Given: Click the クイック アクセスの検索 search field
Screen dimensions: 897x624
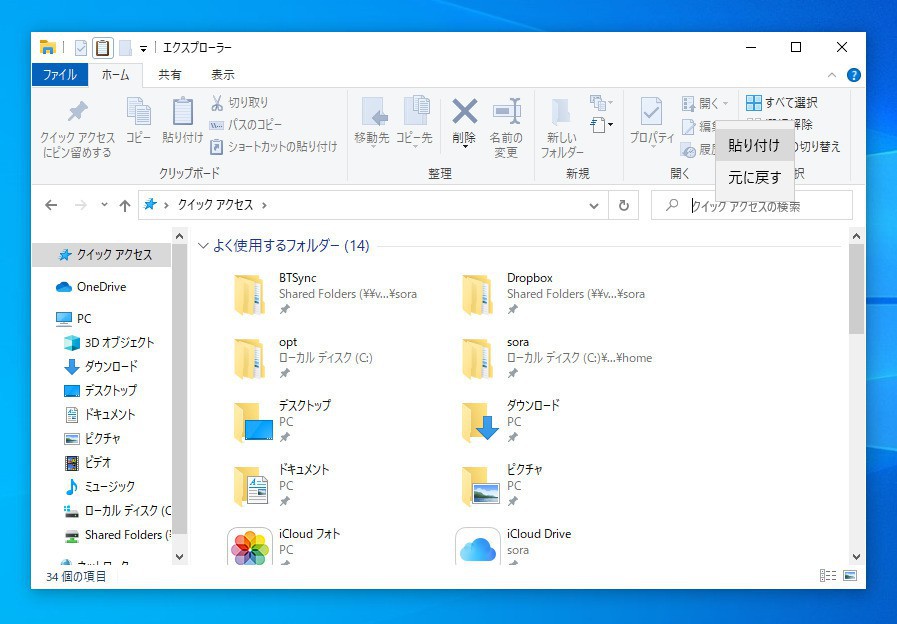Looking at the screenshot, I should pos(752,205).
